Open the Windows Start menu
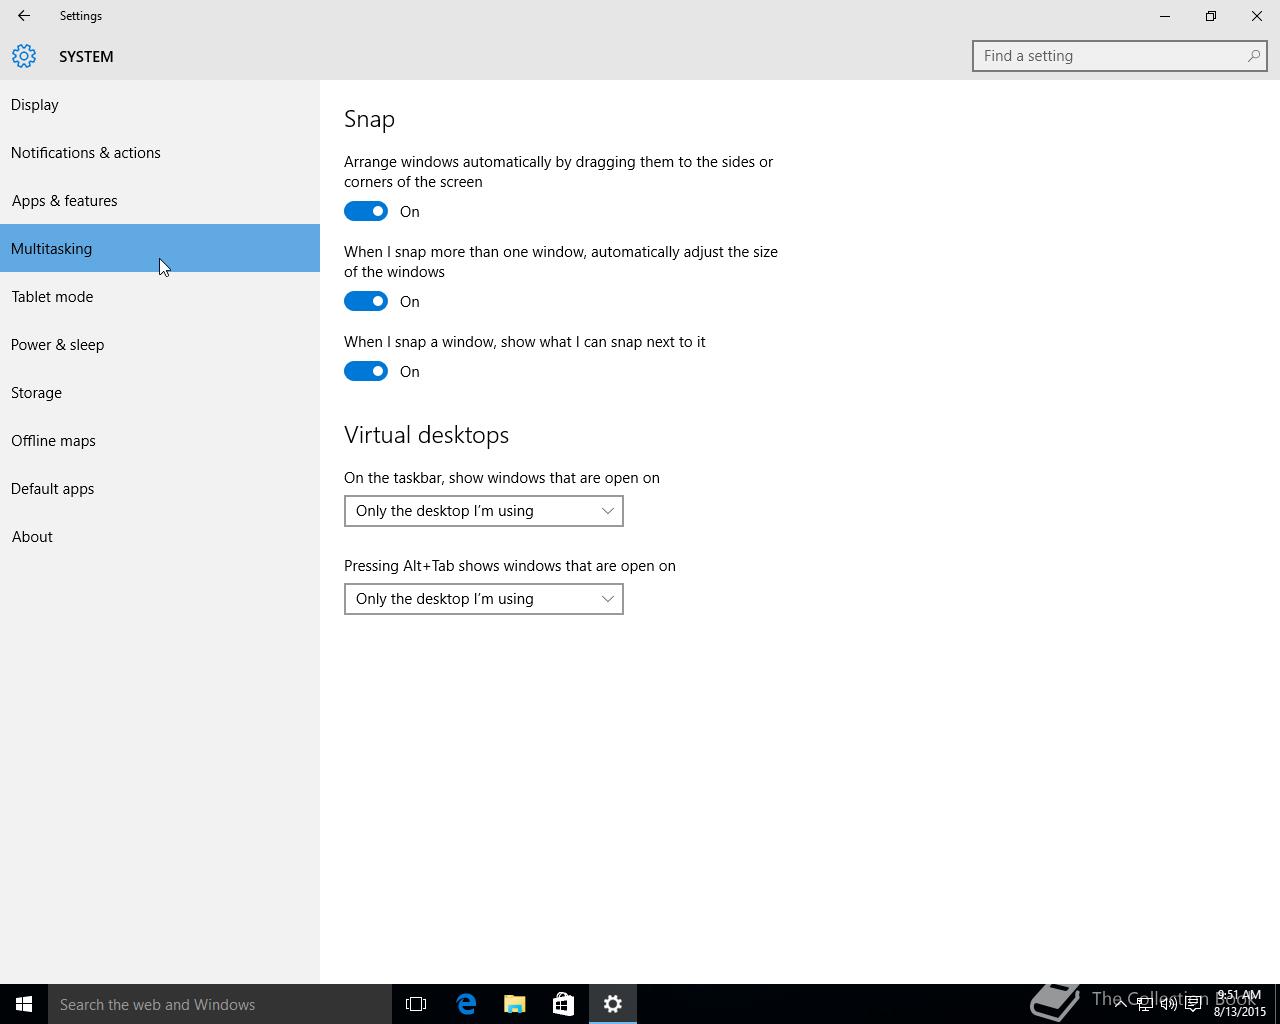This screenshot has height=1024, width=1280. coord(24,1004)
